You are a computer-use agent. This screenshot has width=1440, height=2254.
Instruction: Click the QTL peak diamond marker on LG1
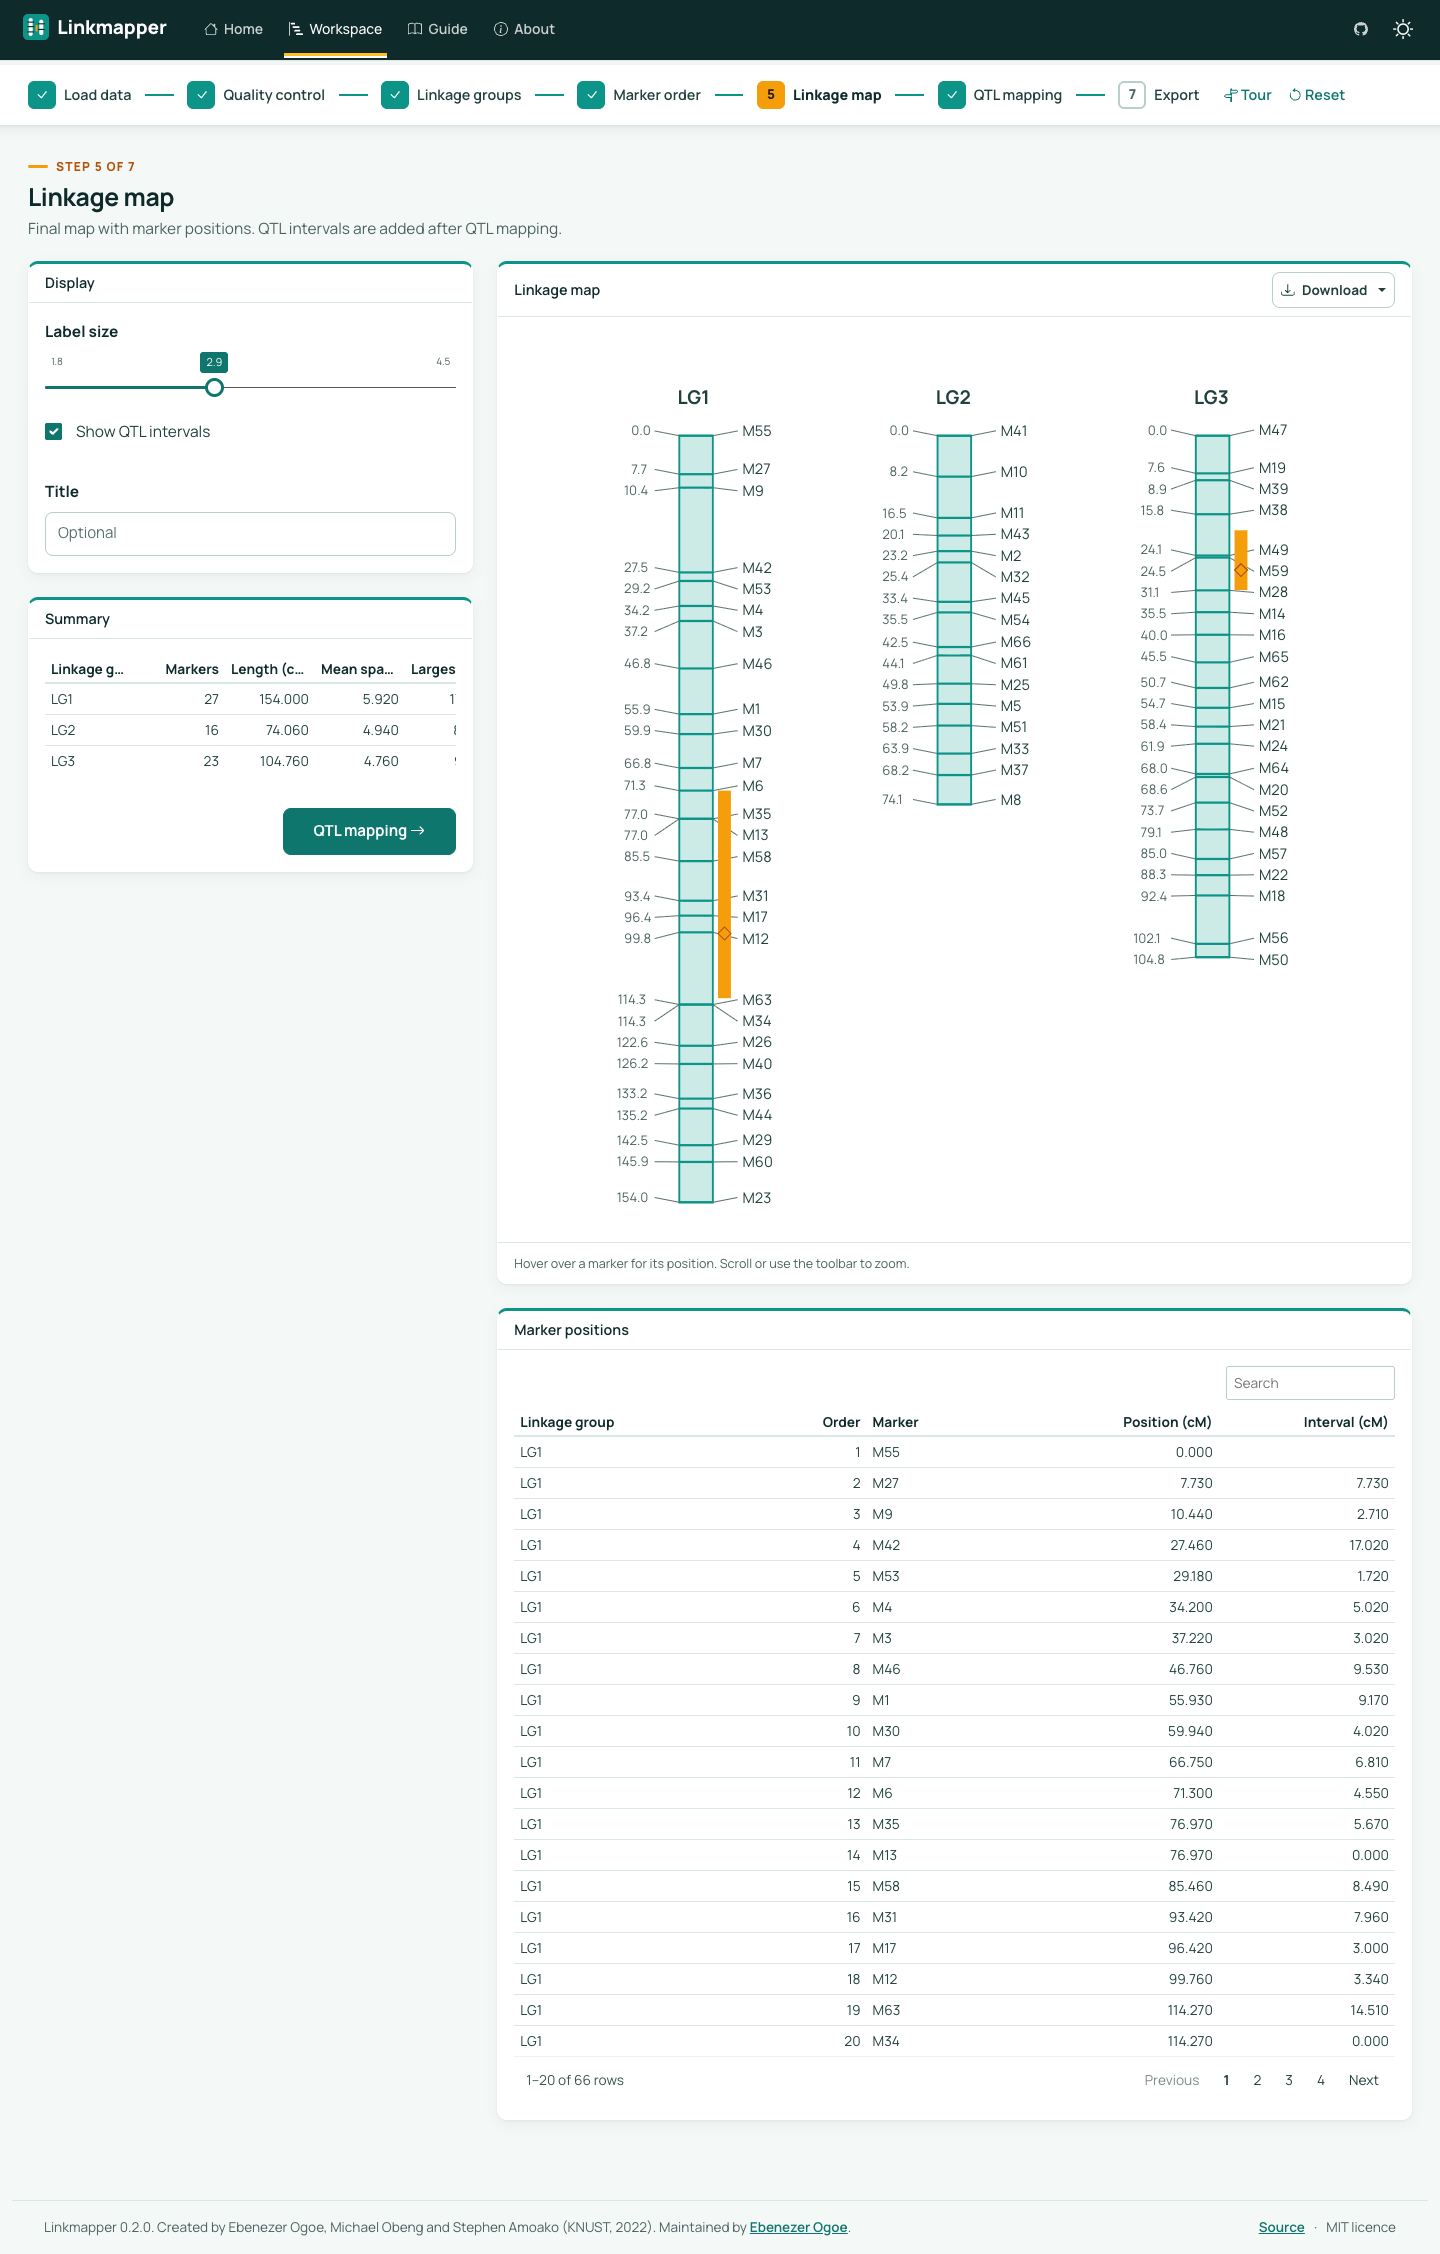tap(725, 933)
